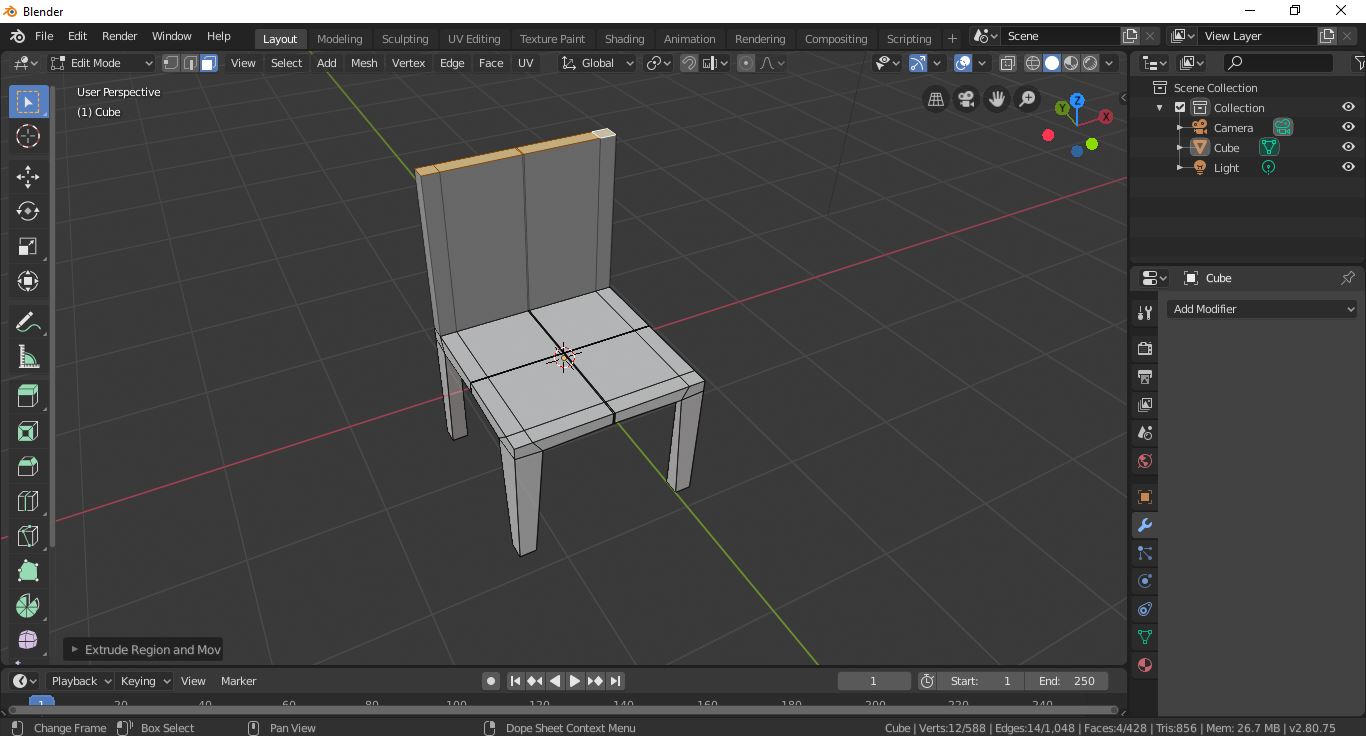Open the Global transform orientation dropdown
Viewport: 1366px width, 736px height.
point(597,62)
